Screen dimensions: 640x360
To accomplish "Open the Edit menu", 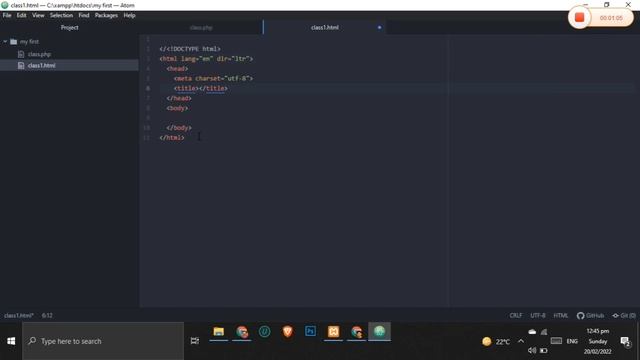I will click(22, 16).
